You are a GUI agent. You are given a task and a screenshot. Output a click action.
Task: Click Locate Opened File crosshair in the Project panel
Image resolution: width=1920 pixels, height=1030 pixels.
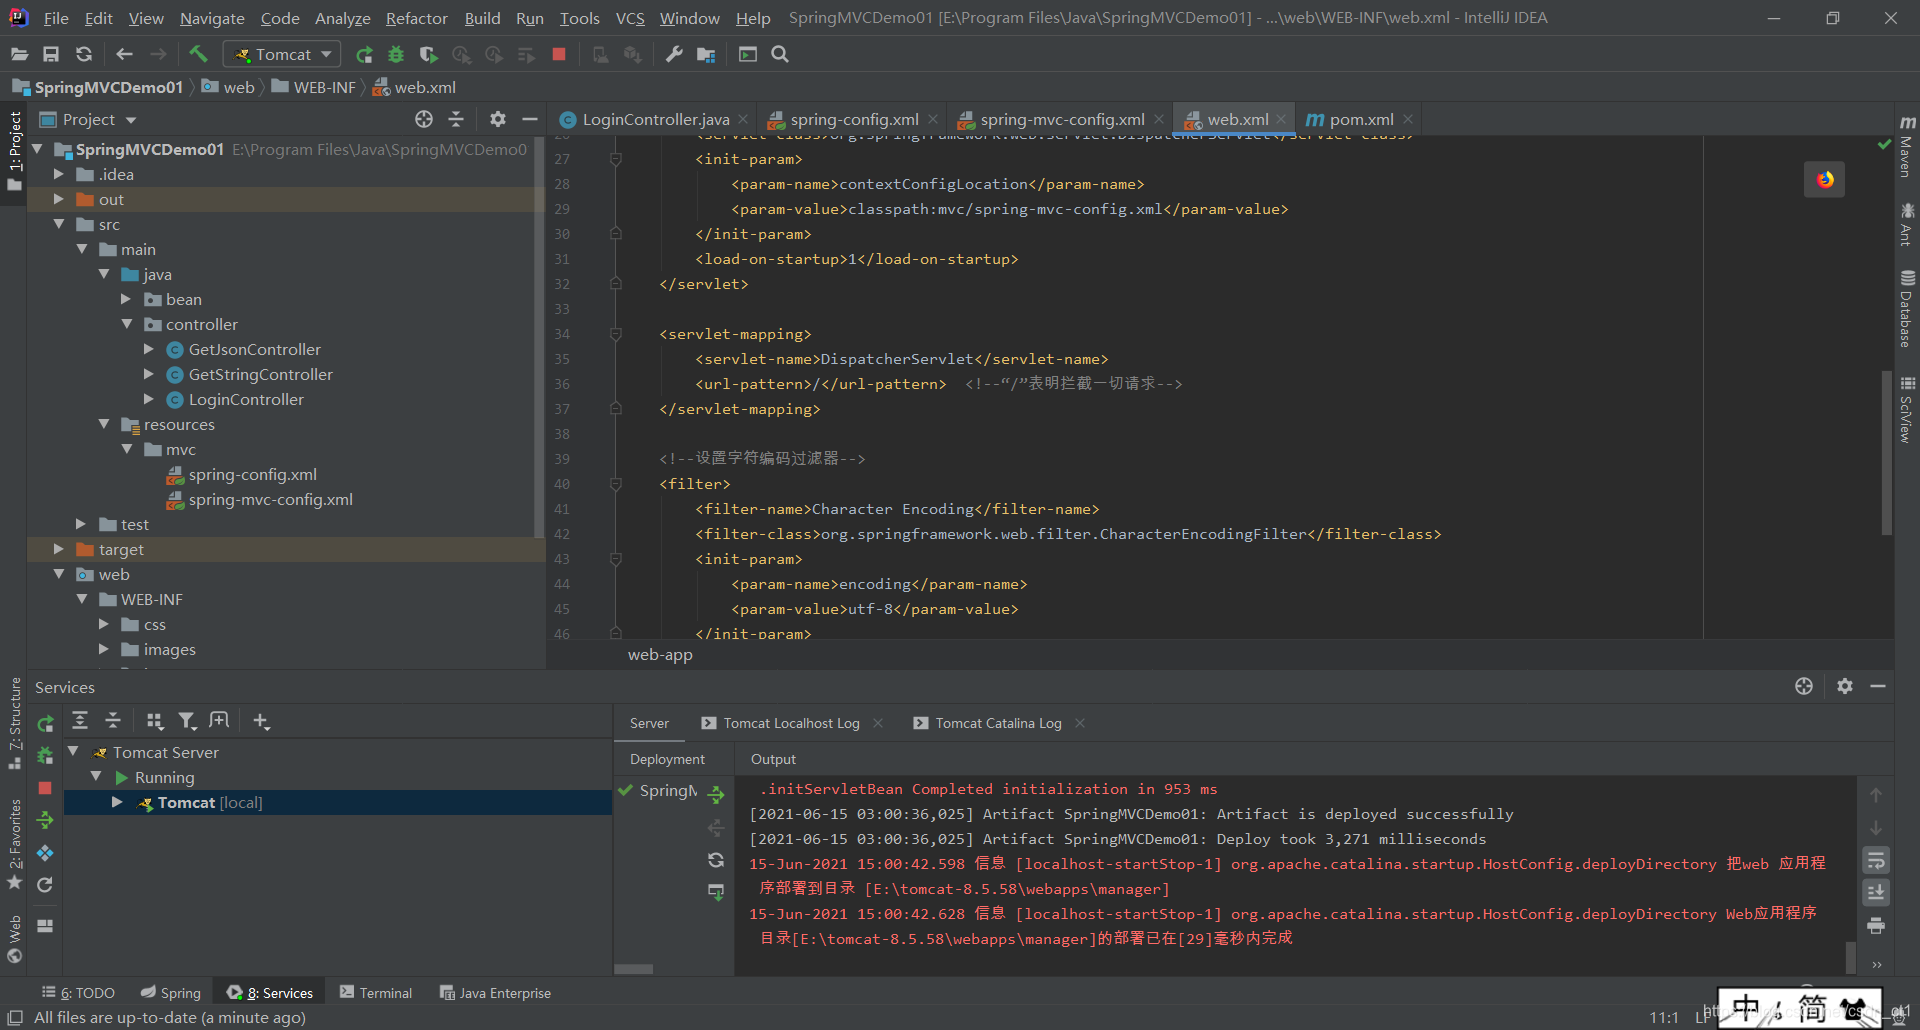click(424, 119)
